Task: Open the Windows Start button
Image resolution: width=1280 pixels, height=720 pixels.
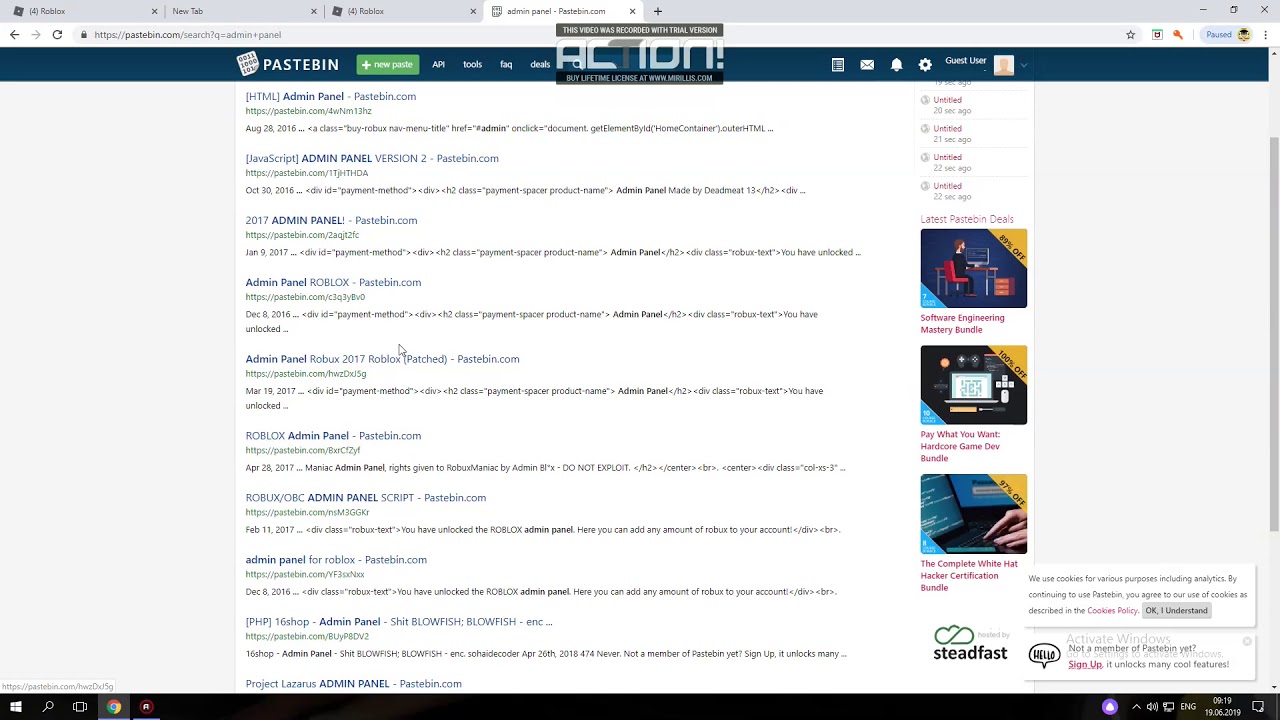Action: (16, 707)
